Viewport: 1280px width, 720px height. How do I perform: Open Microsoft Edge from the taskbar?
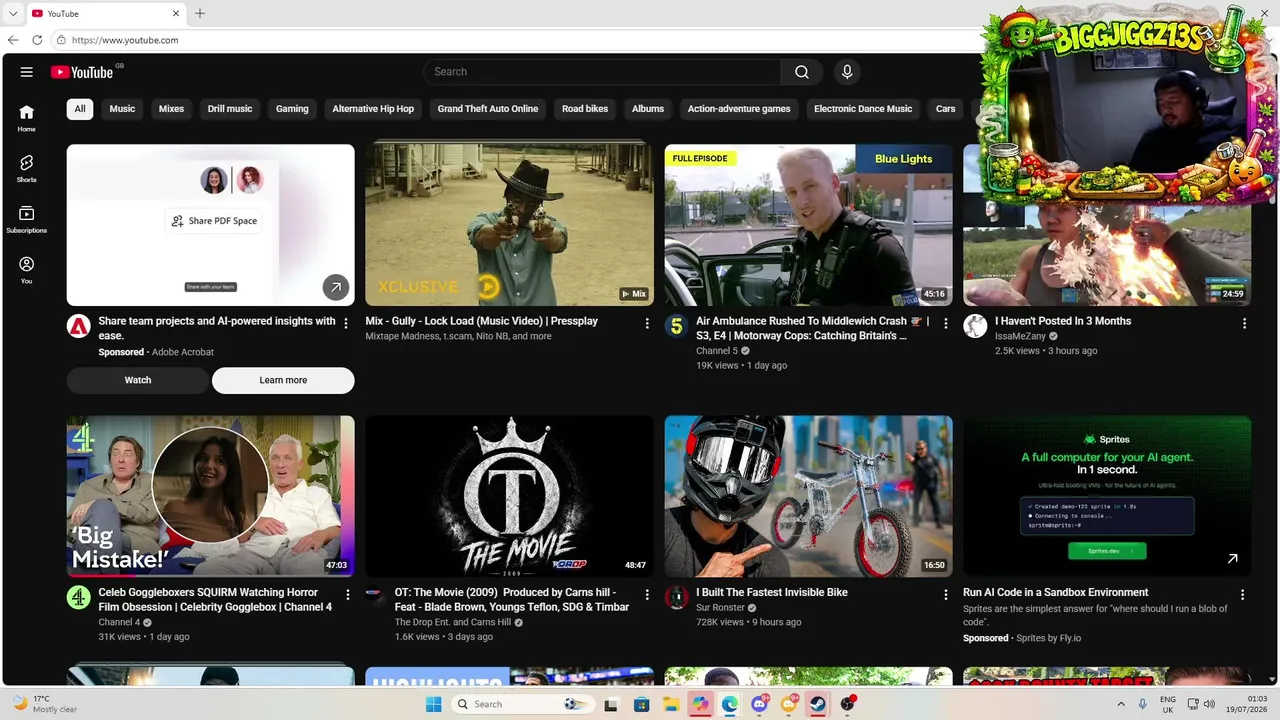(730, 704)
